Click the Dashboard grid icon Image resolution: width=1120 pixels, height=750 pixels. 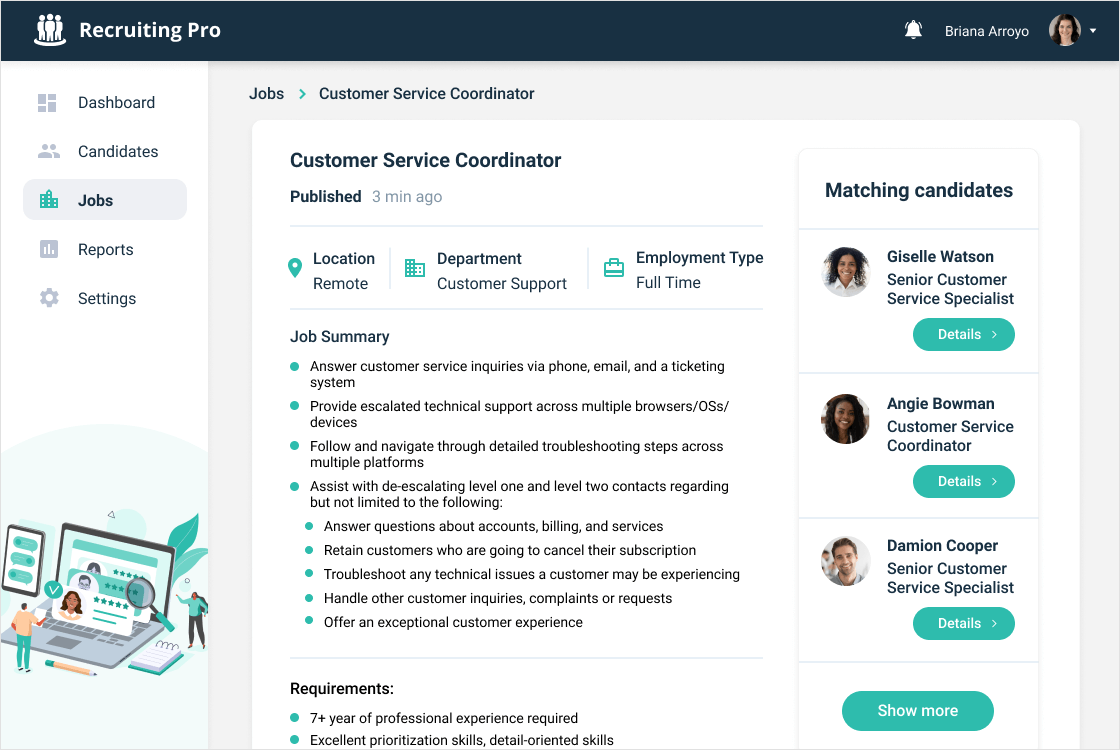47,102
